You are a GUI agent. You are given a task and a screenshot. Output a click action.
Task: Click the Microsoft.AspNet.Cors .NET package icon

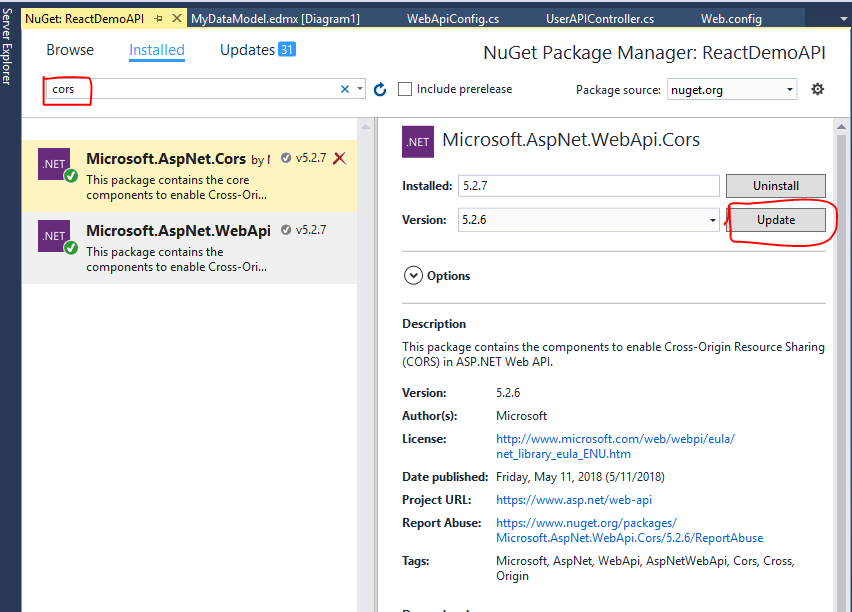tap(54, 164)
